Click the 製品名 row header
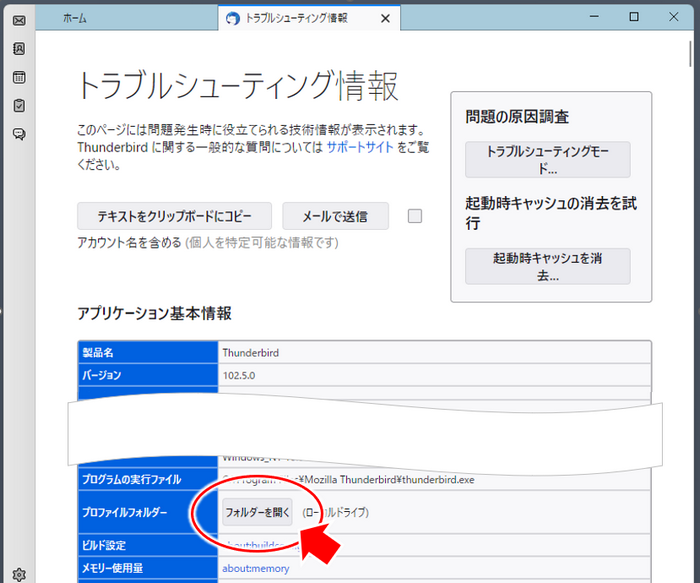 click(148, 353)
